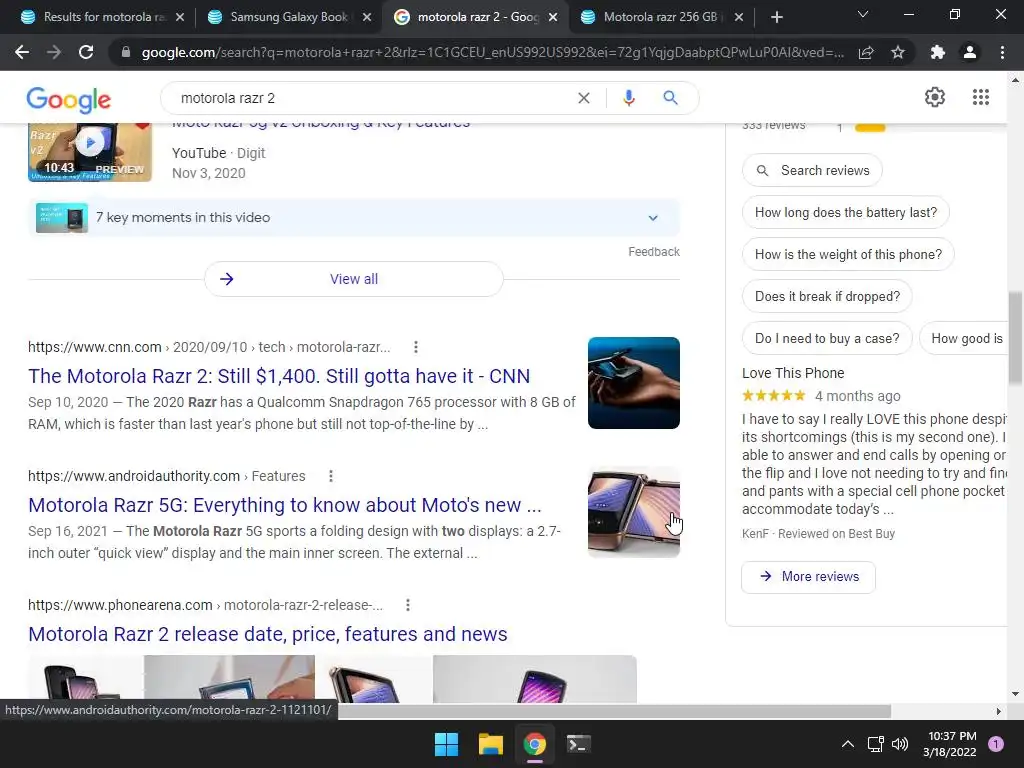Screen dimensions: 1024x768
Task: Open the CNN result thumbnail image
Action: pyautogui.click(x=633, y=383)
